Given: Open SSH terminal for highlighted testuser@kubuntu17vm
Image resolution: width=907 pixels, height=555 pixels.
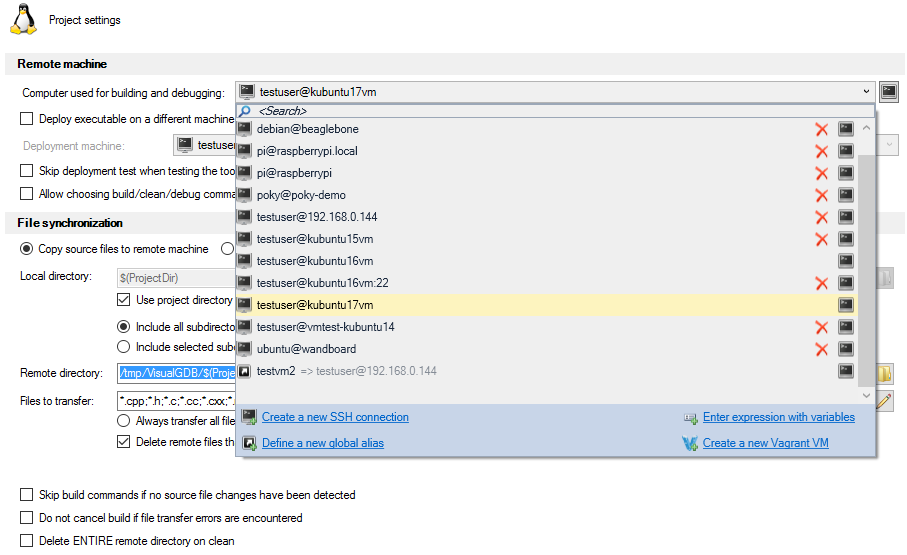Looking at the screenshot, I should pos(846,304).
